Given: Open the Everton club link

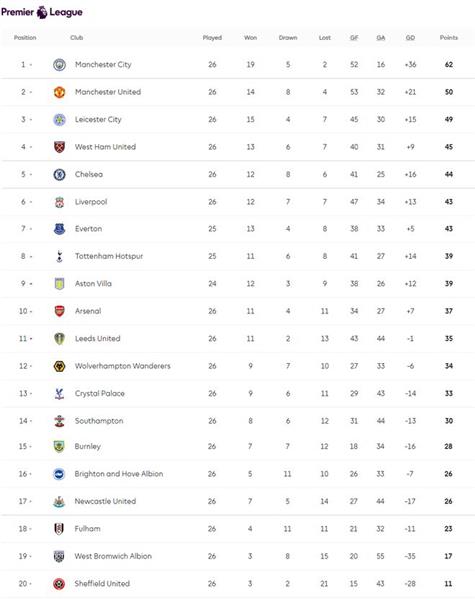Looking at the screenshot, I should click(88, 229).
